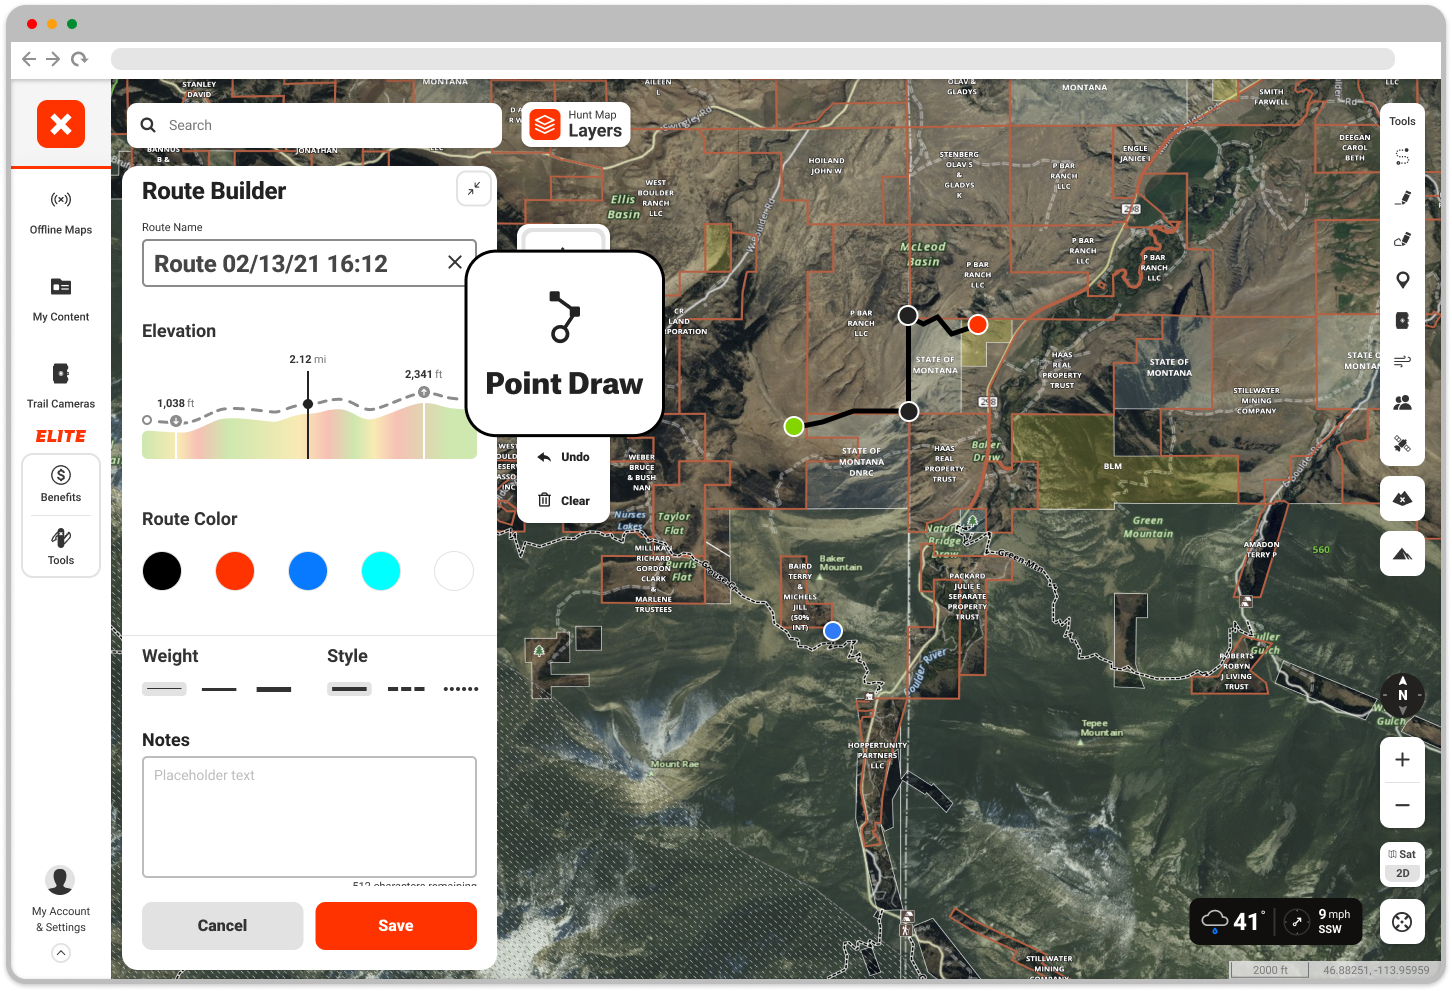Image resolution: width=1452 pixels, height=991 pixels.
Task: Select the thin line weight
Action: 164,689
